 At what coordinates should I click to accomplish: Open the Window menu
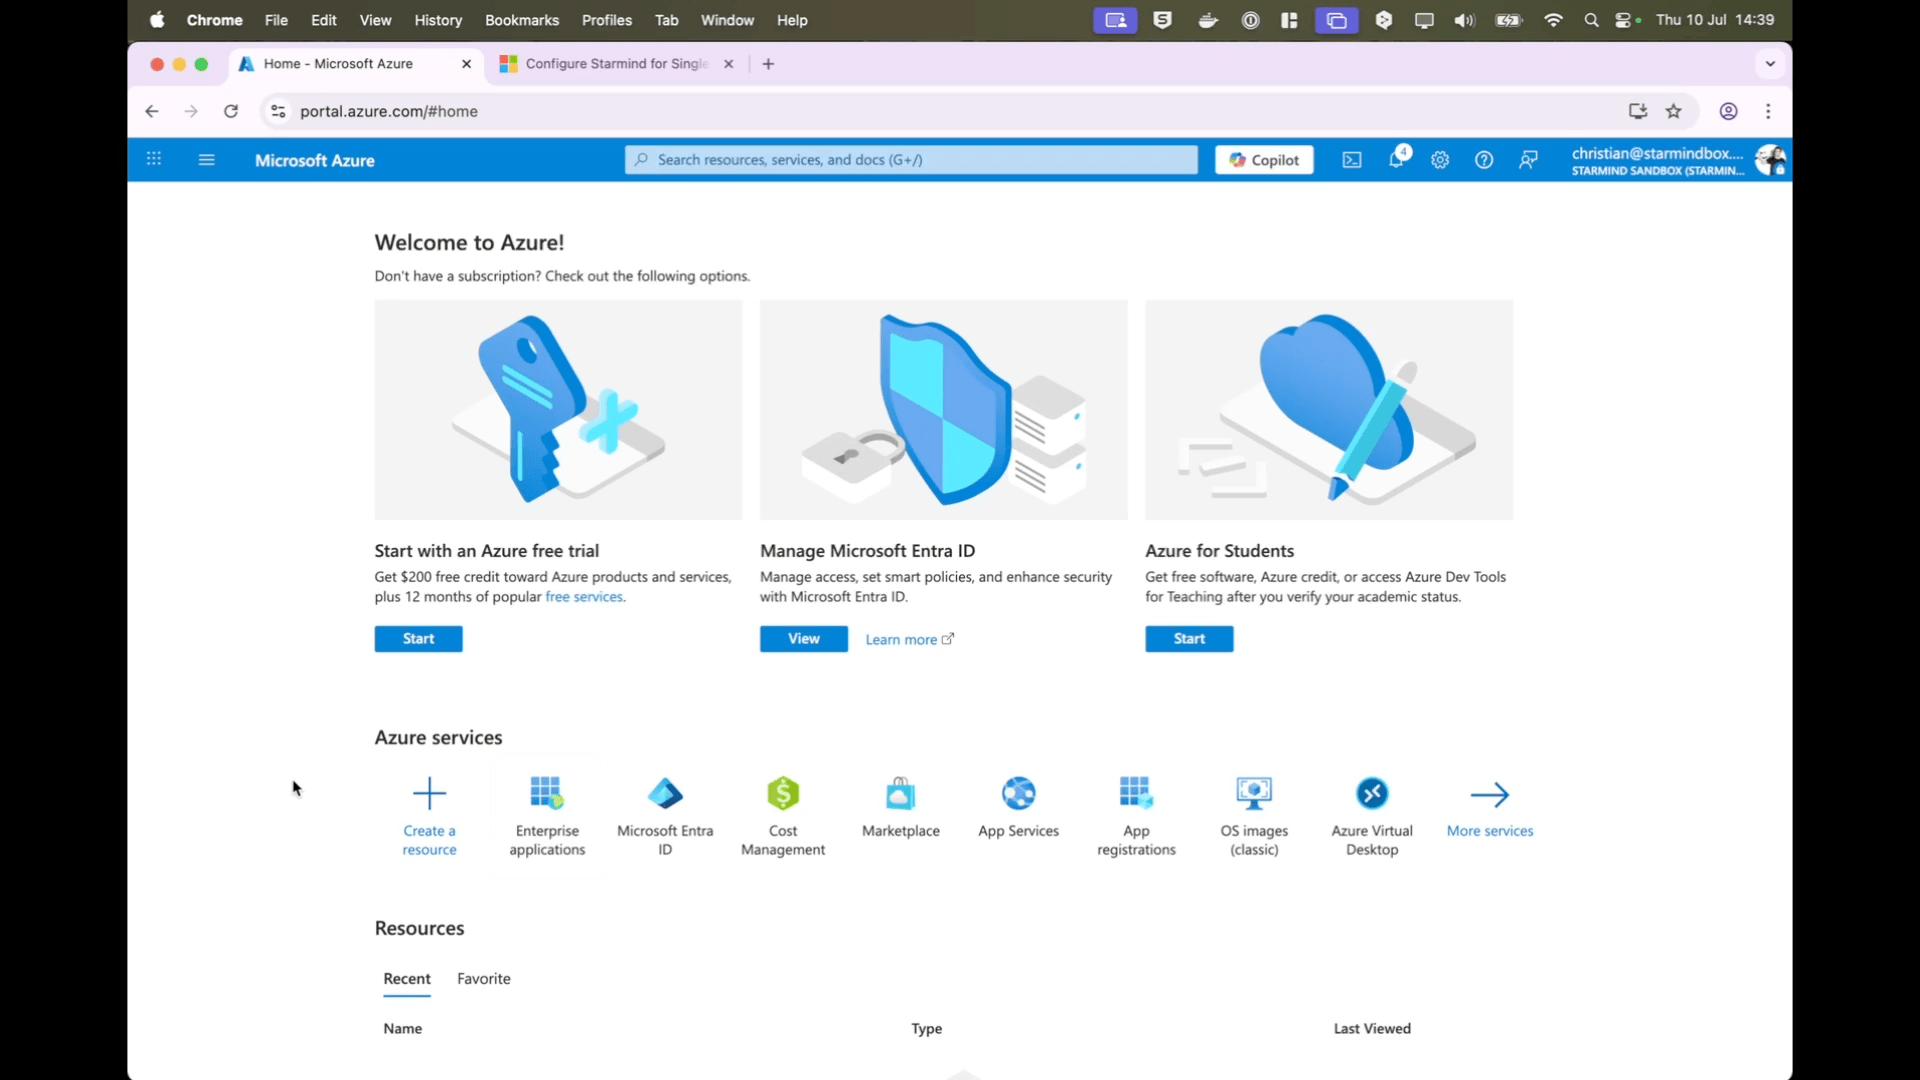(x=727, y=20)
